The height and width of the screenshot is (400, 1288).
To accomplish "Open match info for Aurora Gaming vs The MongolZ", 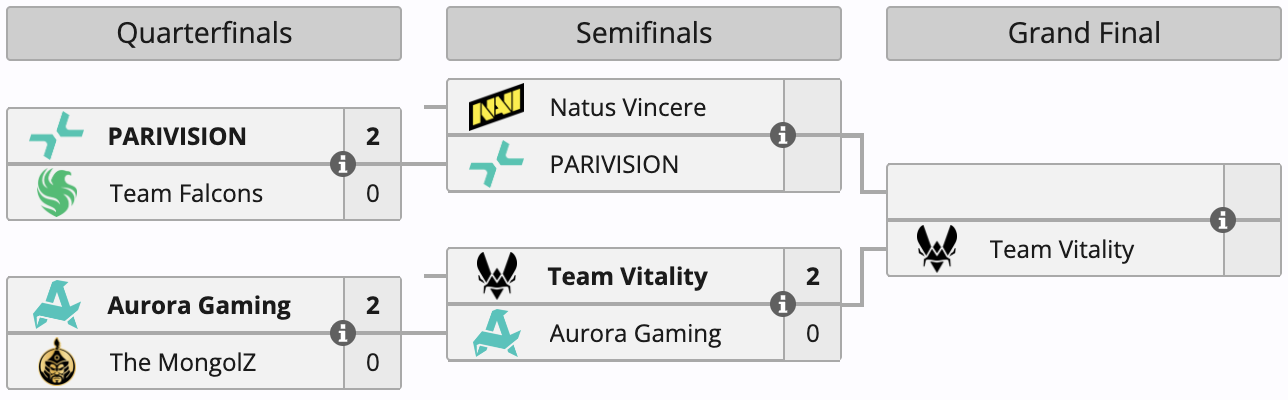I will 343,333.
